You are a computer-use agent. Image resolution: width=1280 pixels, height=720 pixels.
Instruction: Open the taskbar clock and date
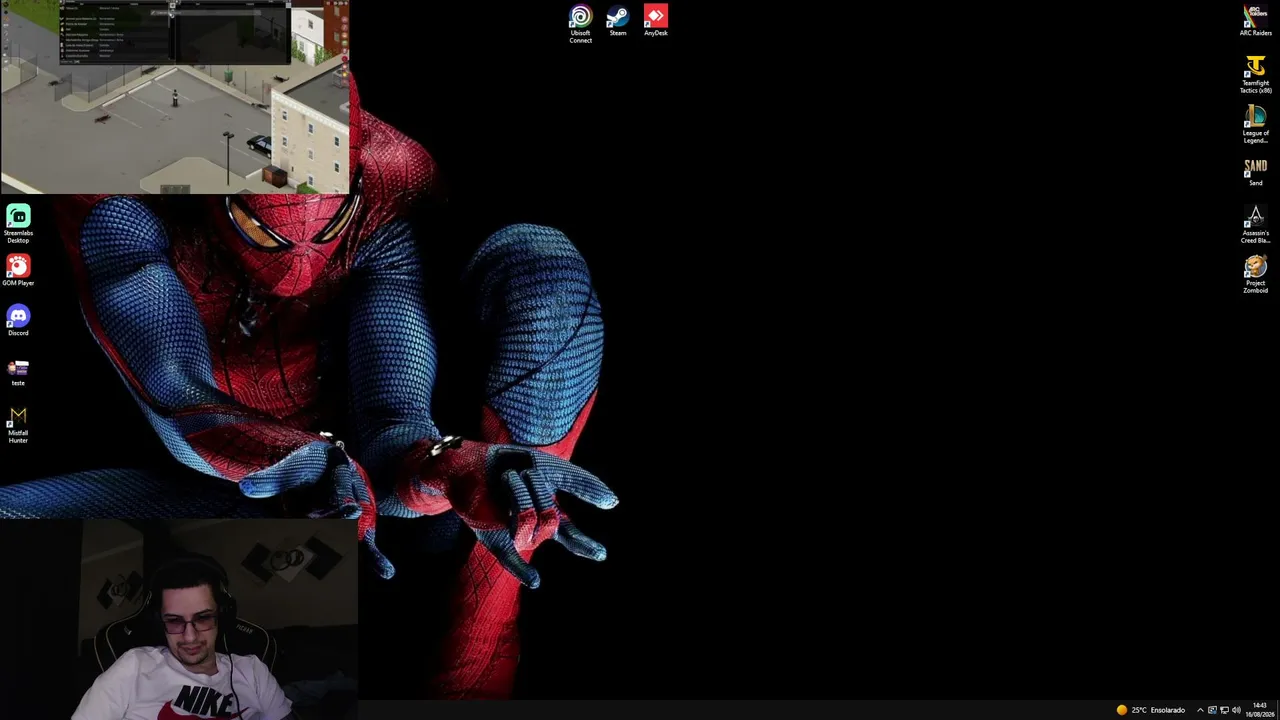click(x=1259, y=710)
